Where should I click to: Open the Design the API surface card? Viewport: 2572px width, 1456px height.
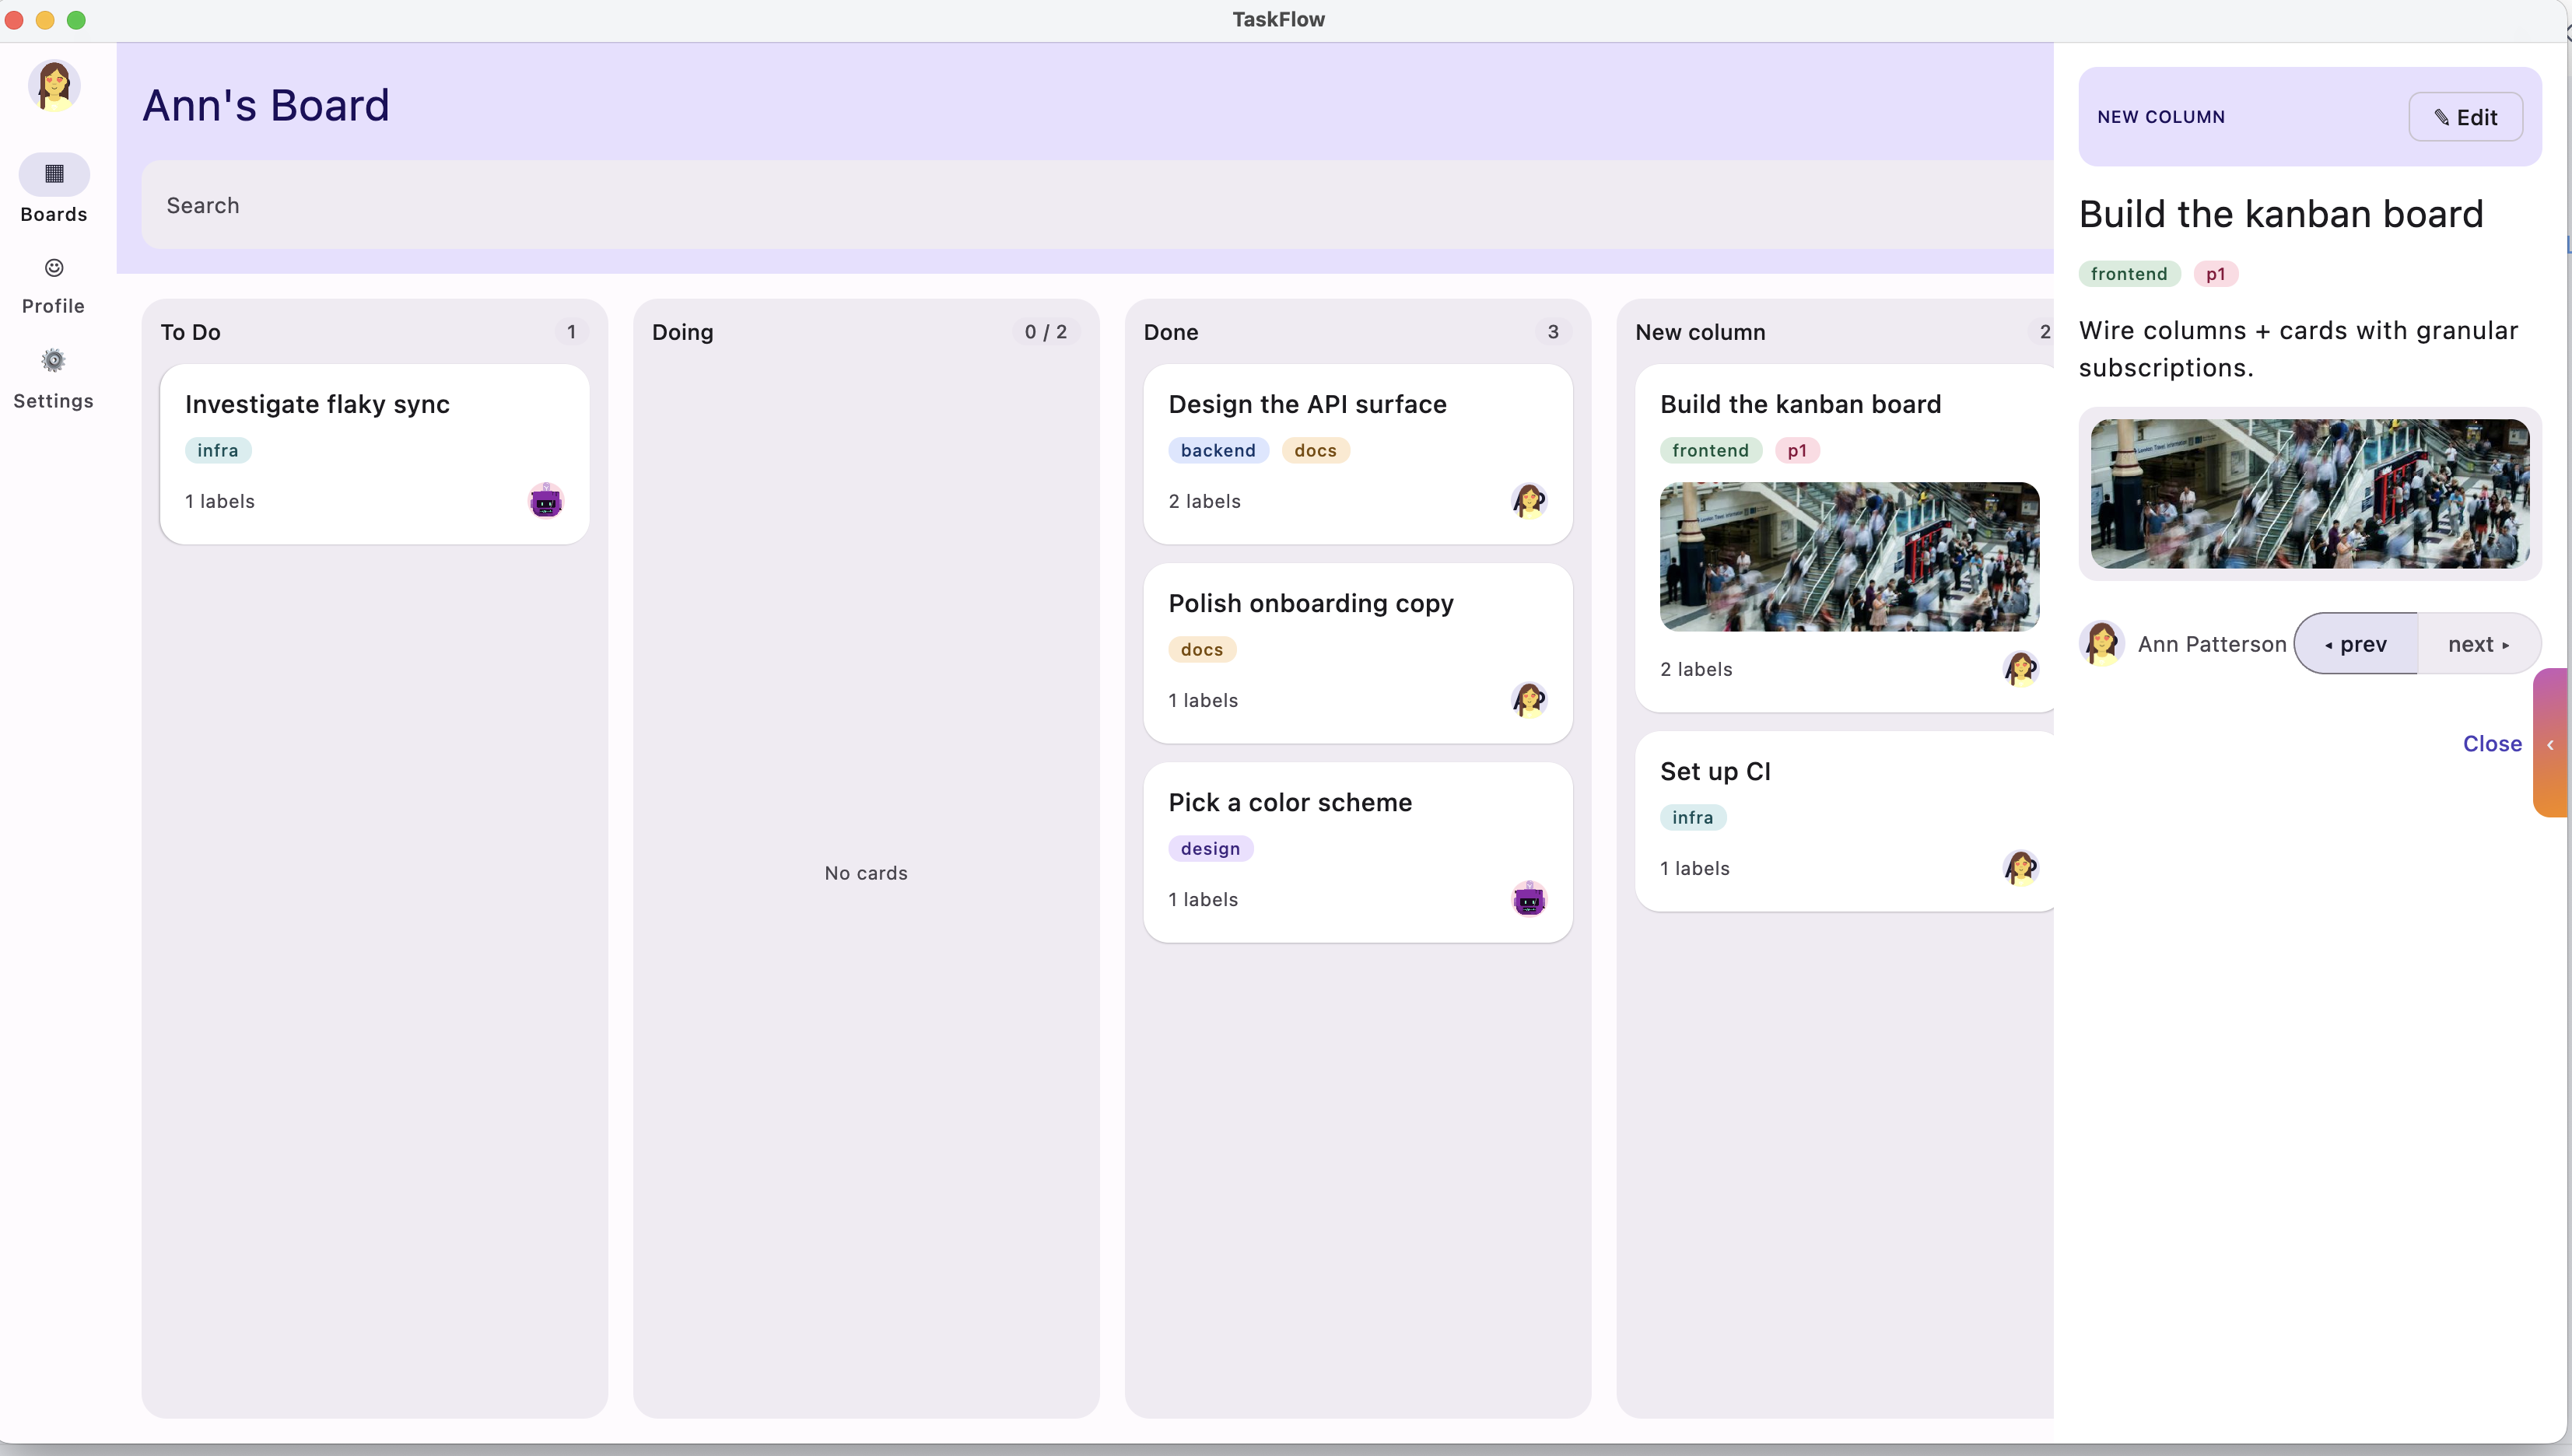(1358, 454)
